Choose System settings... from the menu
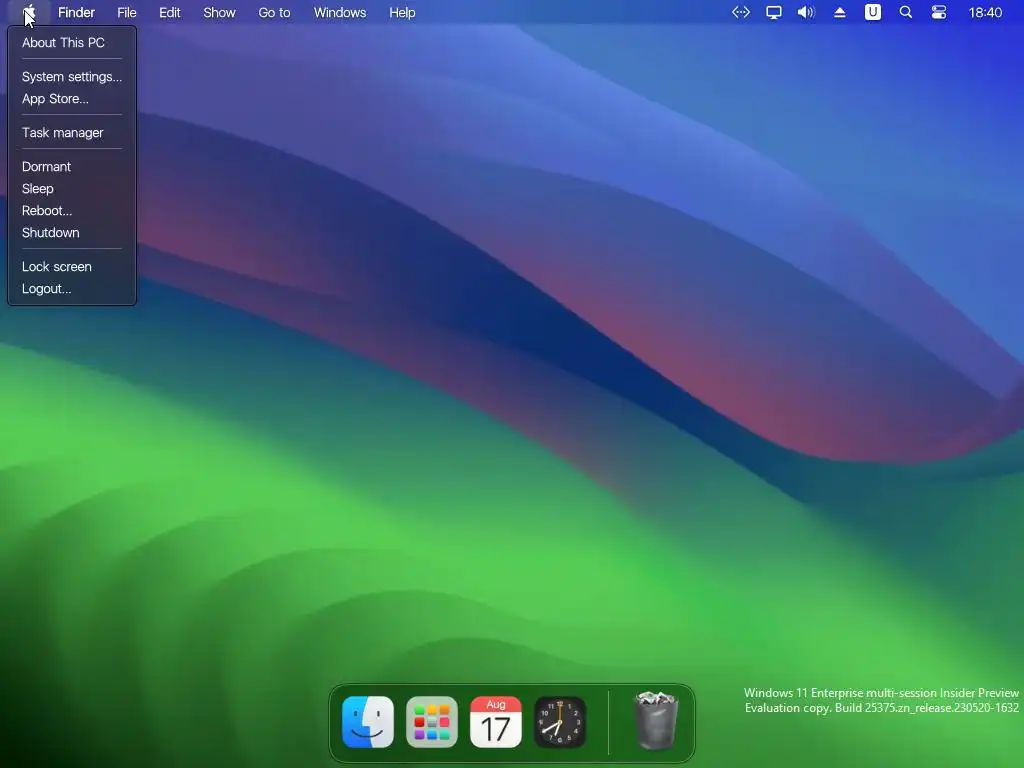1024x768 pixels. coord(72,76)
